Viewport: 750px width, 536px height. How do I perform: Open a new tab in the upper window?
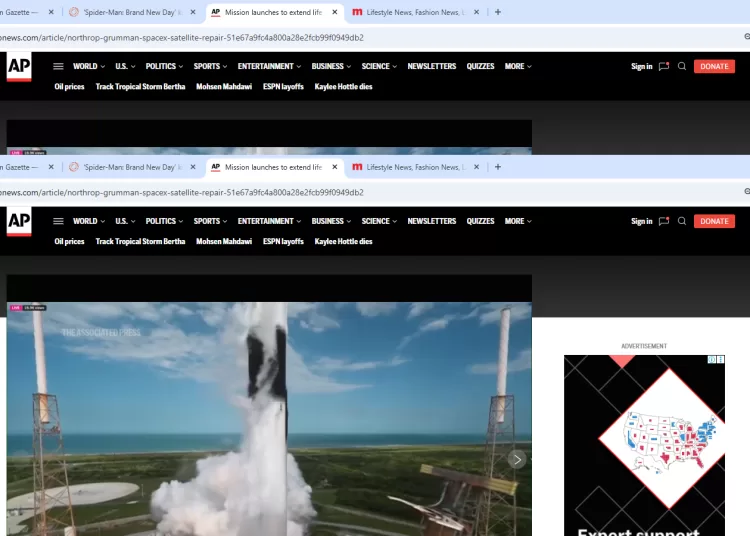point(498,12)
